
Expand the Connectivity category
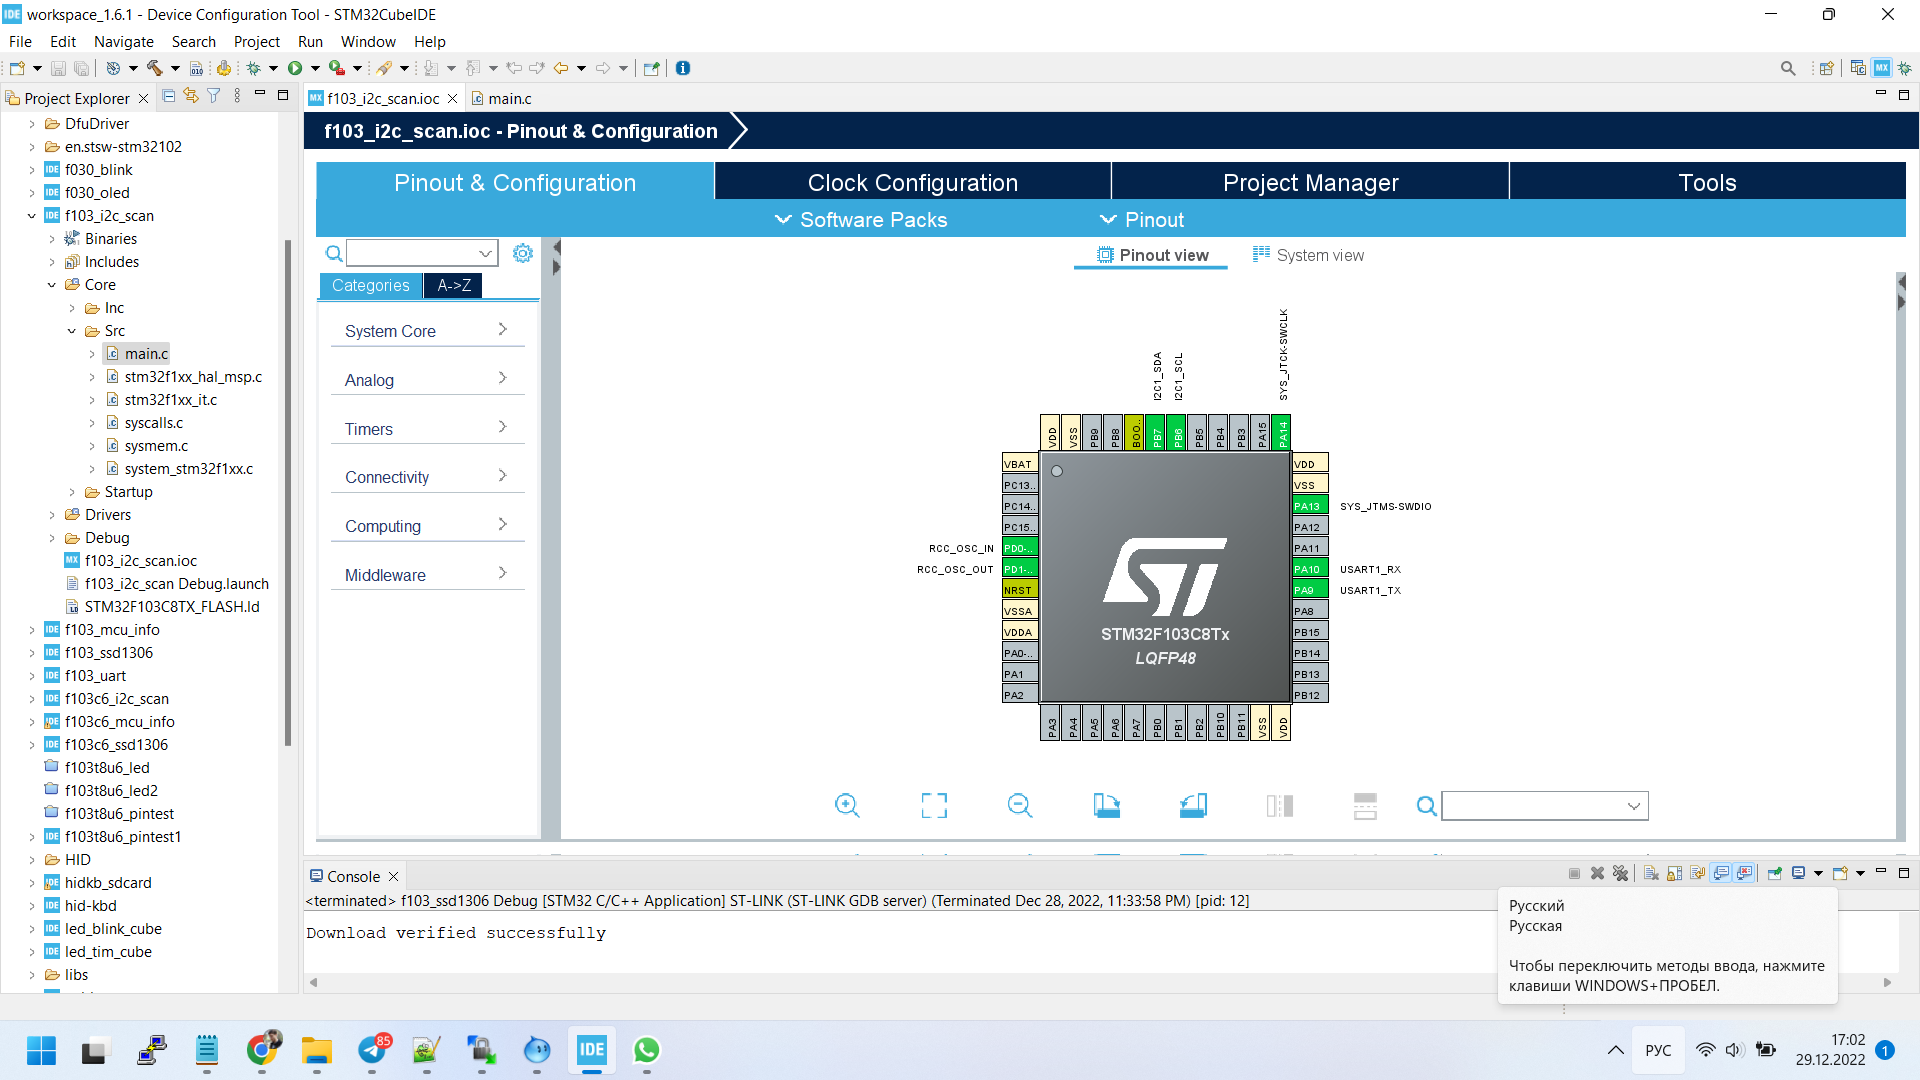click(428, 477)
